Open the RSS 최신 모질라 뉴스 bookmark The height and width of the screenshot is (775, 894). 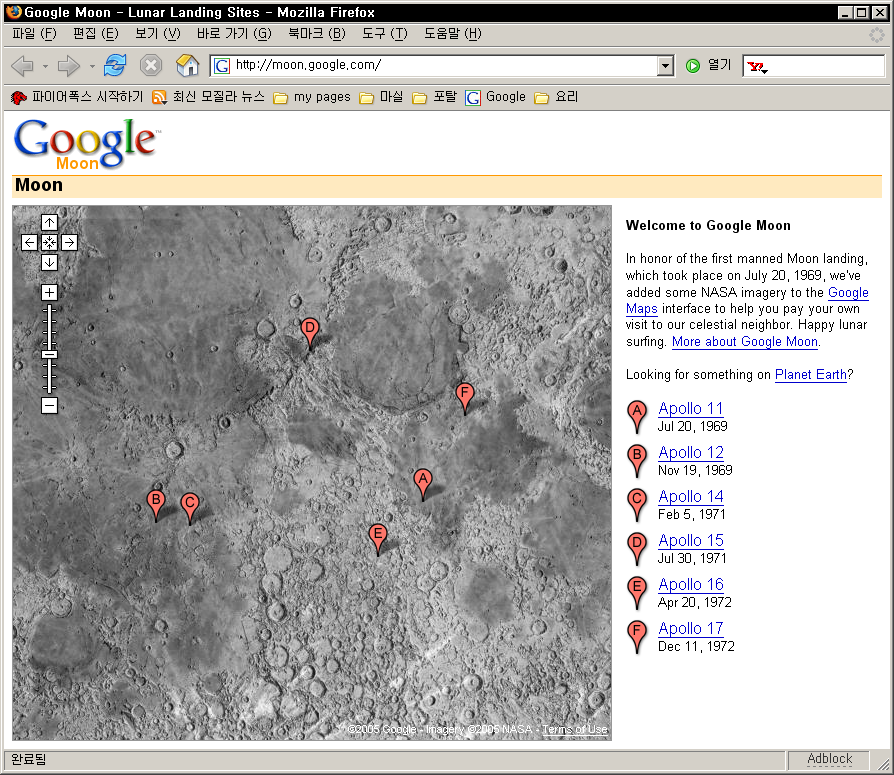point(209,97)
